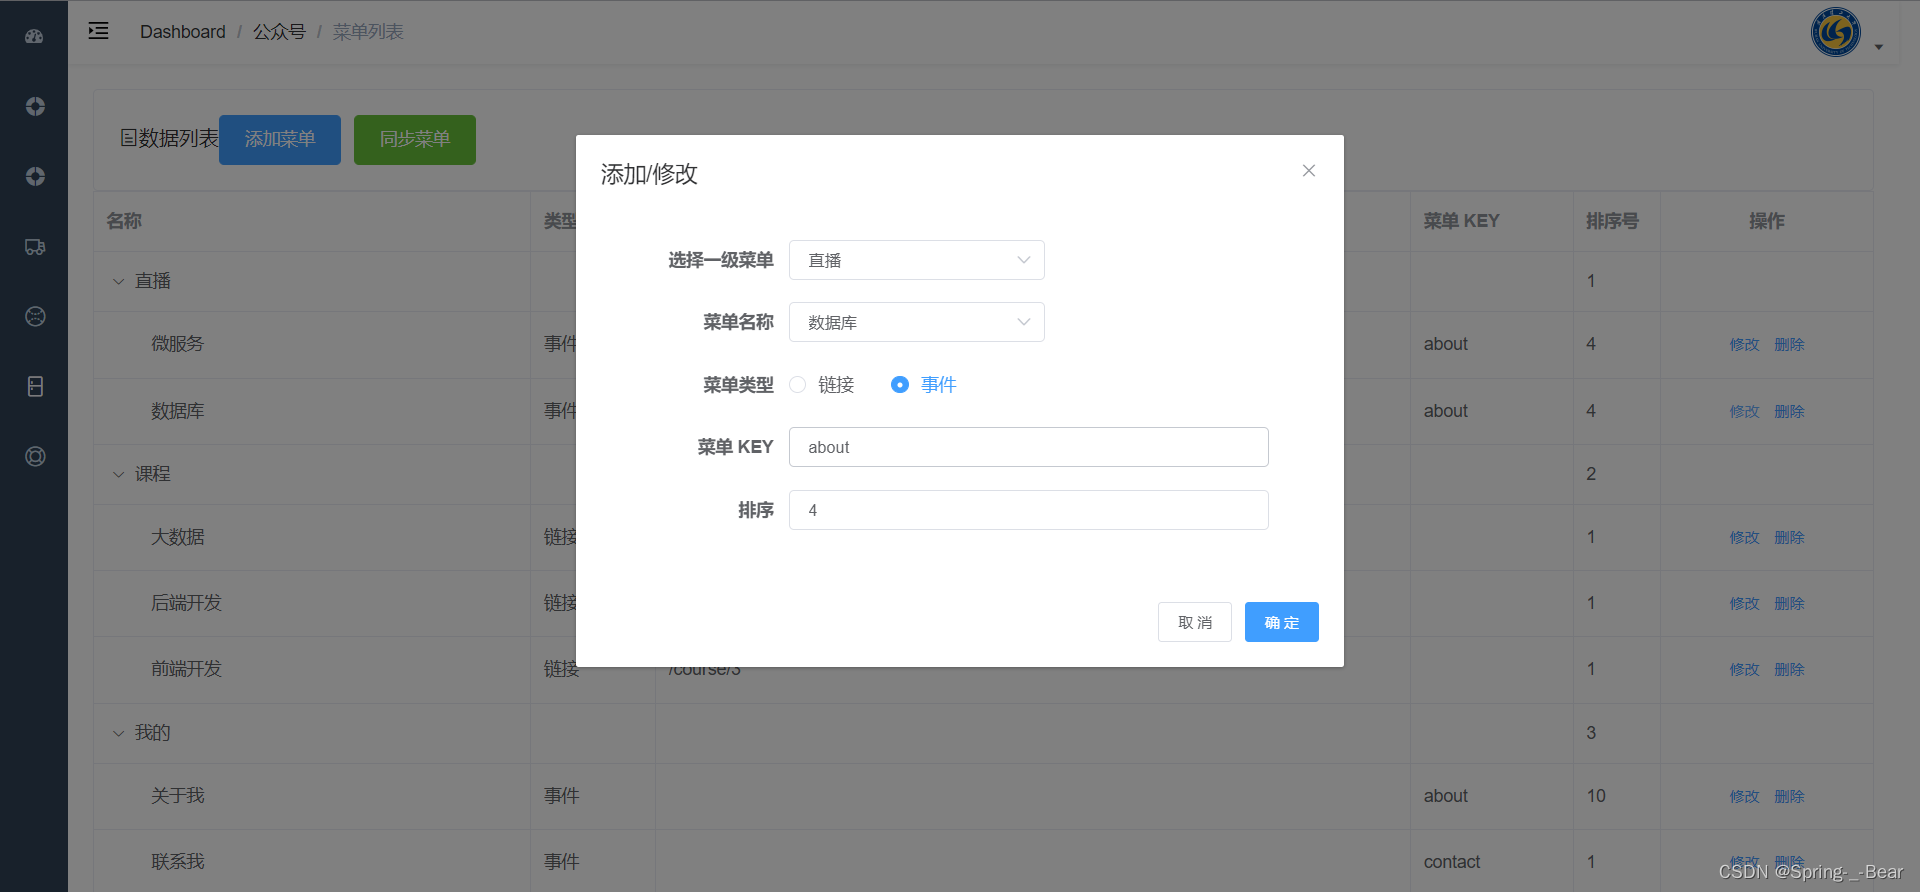Open the delivery truck sidebar icon

(x=35, y=246)
